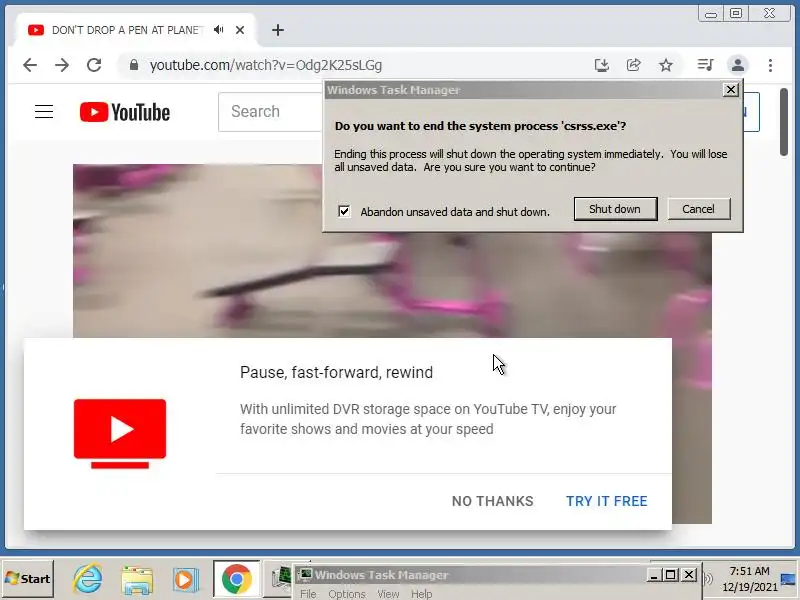Cancel ending csrss.exe process
Screen dimensions: 800x600
click(699, 209)
